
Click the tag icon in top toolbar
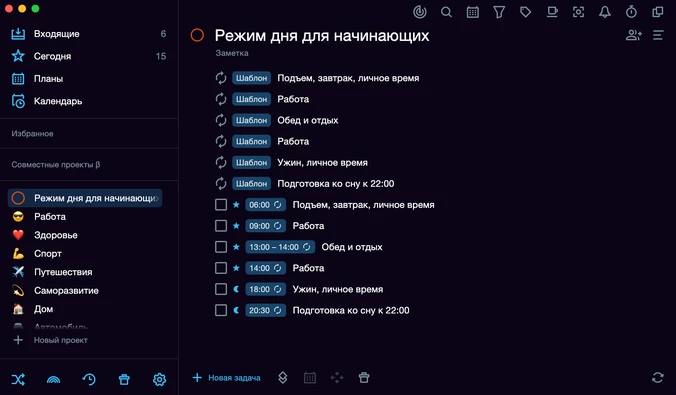click(x=525, y=12)
